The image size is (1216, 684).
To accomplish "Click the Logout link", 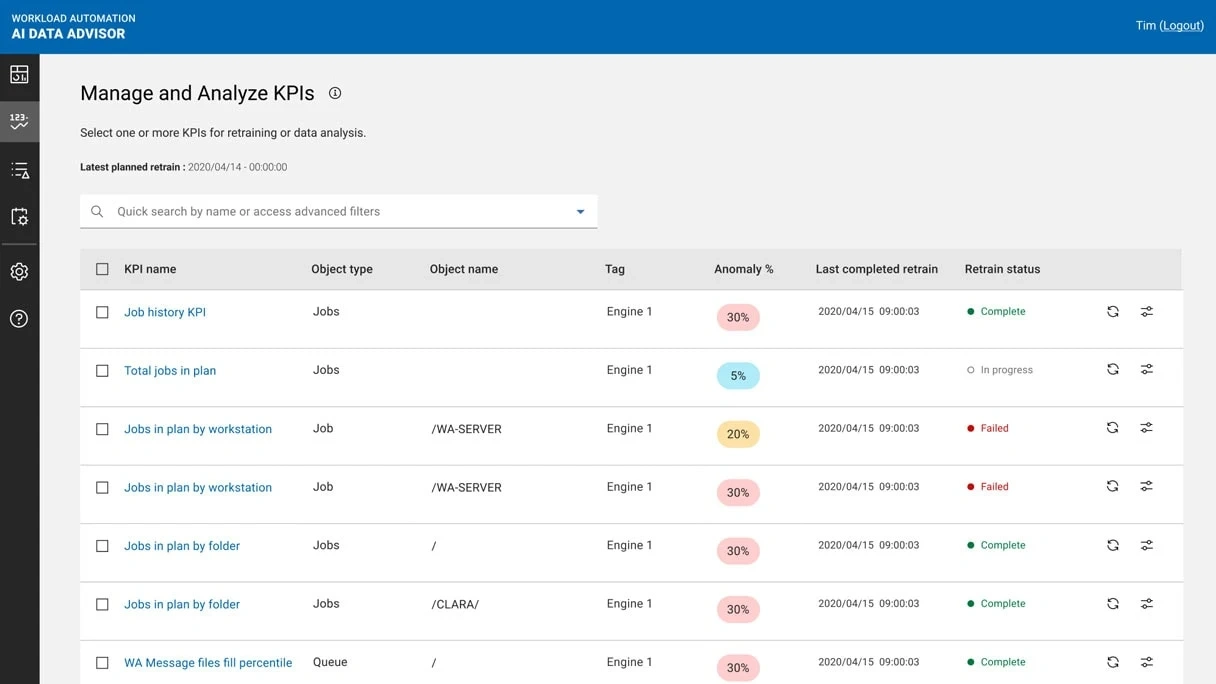I will pos(1181,26).
